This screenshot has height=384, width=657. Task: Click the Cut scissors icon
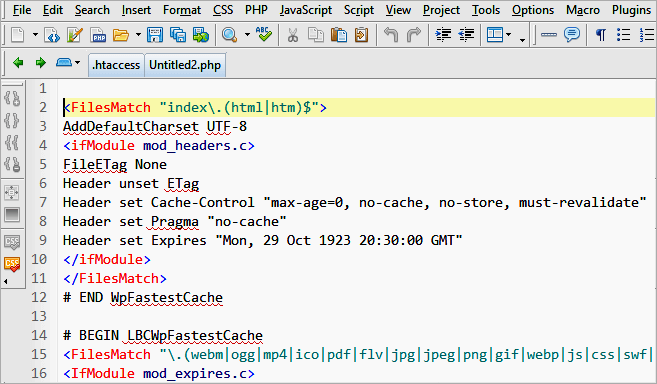click(x=292, y=35)
